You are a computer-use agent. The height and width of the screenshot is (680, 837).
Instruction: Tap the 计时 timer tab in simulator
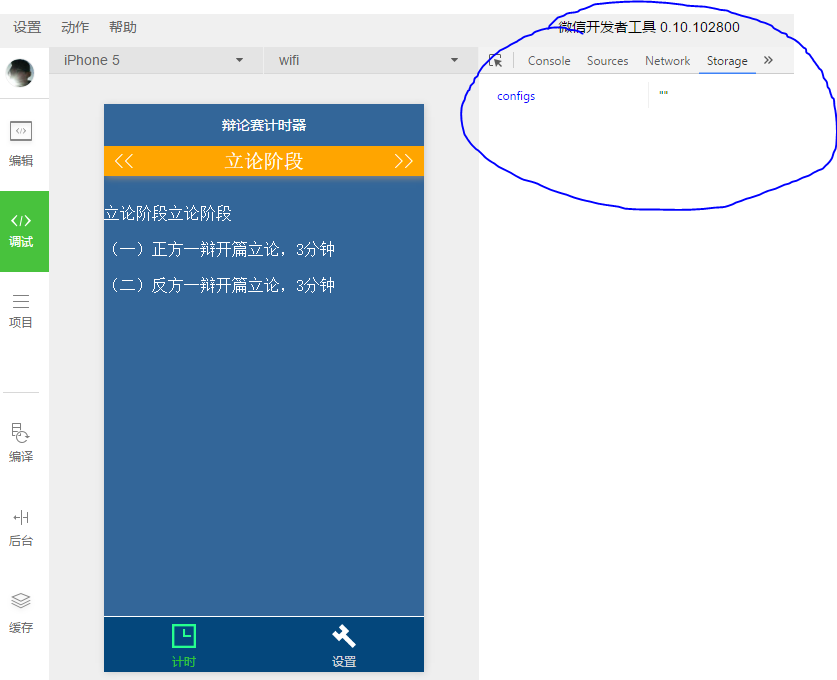pos(184,646)
